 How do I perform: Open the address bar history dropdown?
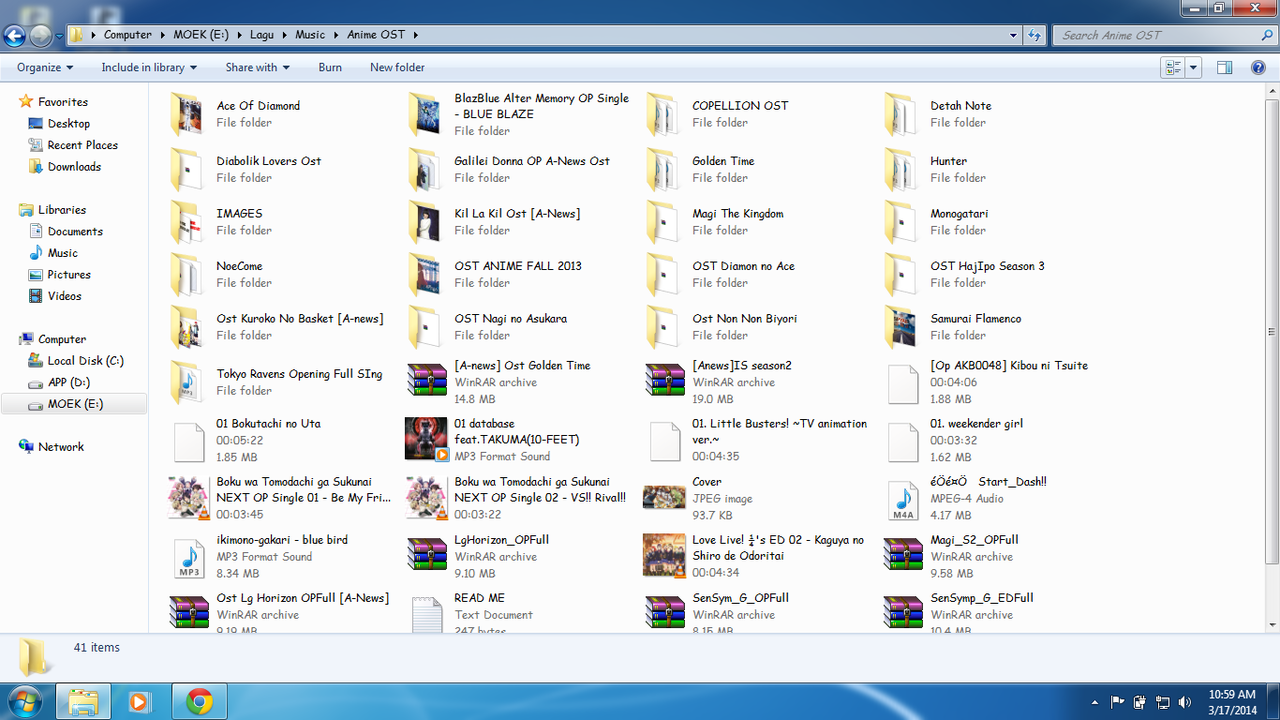point(1013,35)
